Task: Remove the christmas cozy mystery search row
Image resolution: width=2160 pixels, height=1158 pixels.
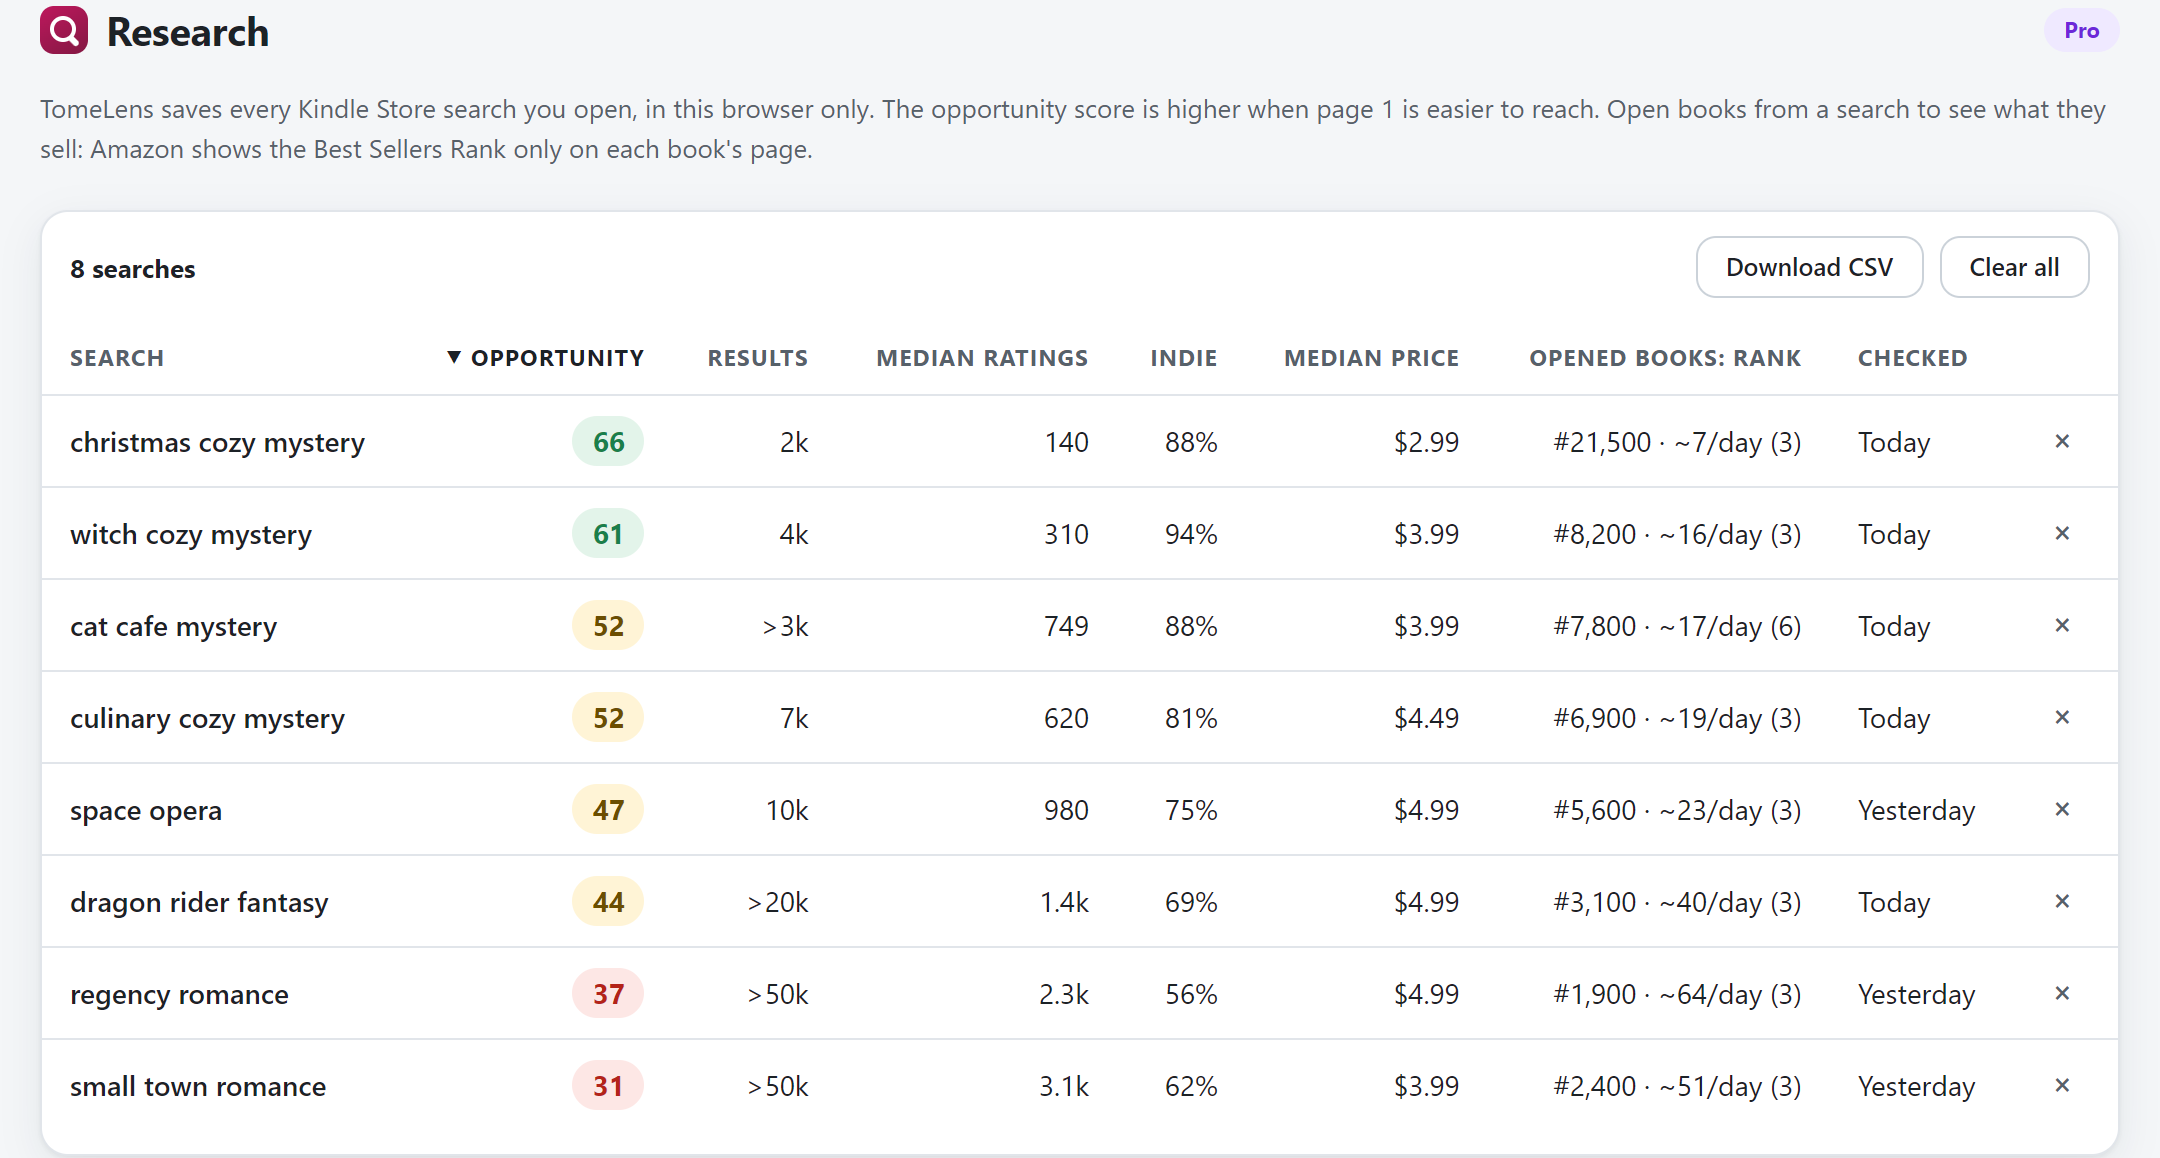Action: tap(2062, 441)
